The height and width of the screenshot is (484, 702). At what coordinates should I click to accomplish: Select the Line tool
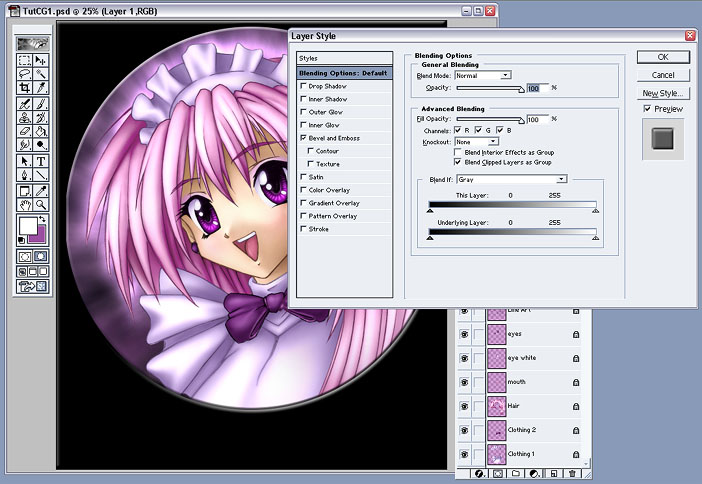tap(41, 175)
